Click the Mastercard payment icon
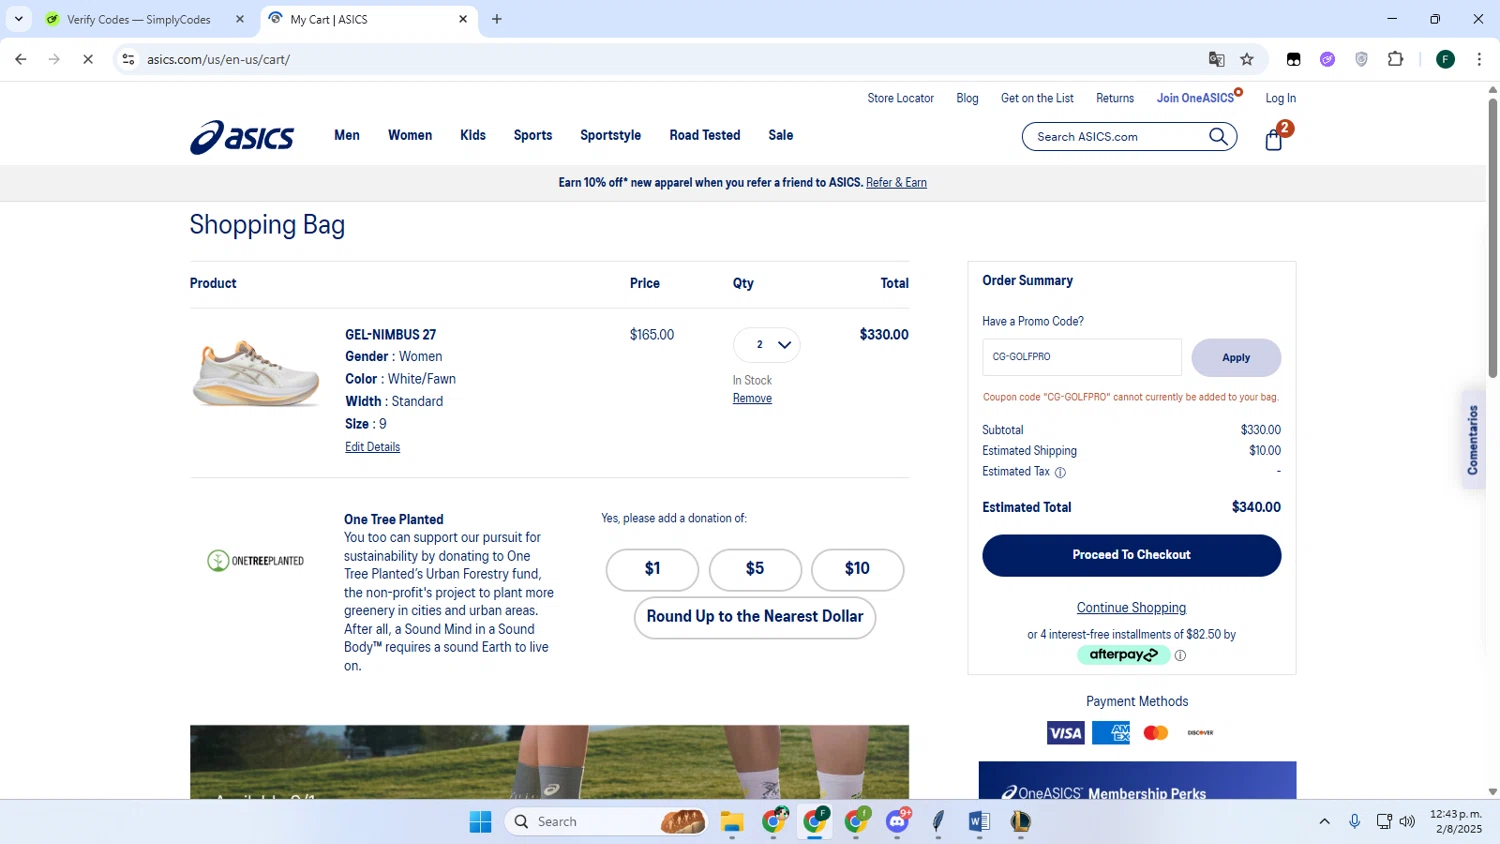The width and height of the screenshot is (1500, 844). (1156, 733)
